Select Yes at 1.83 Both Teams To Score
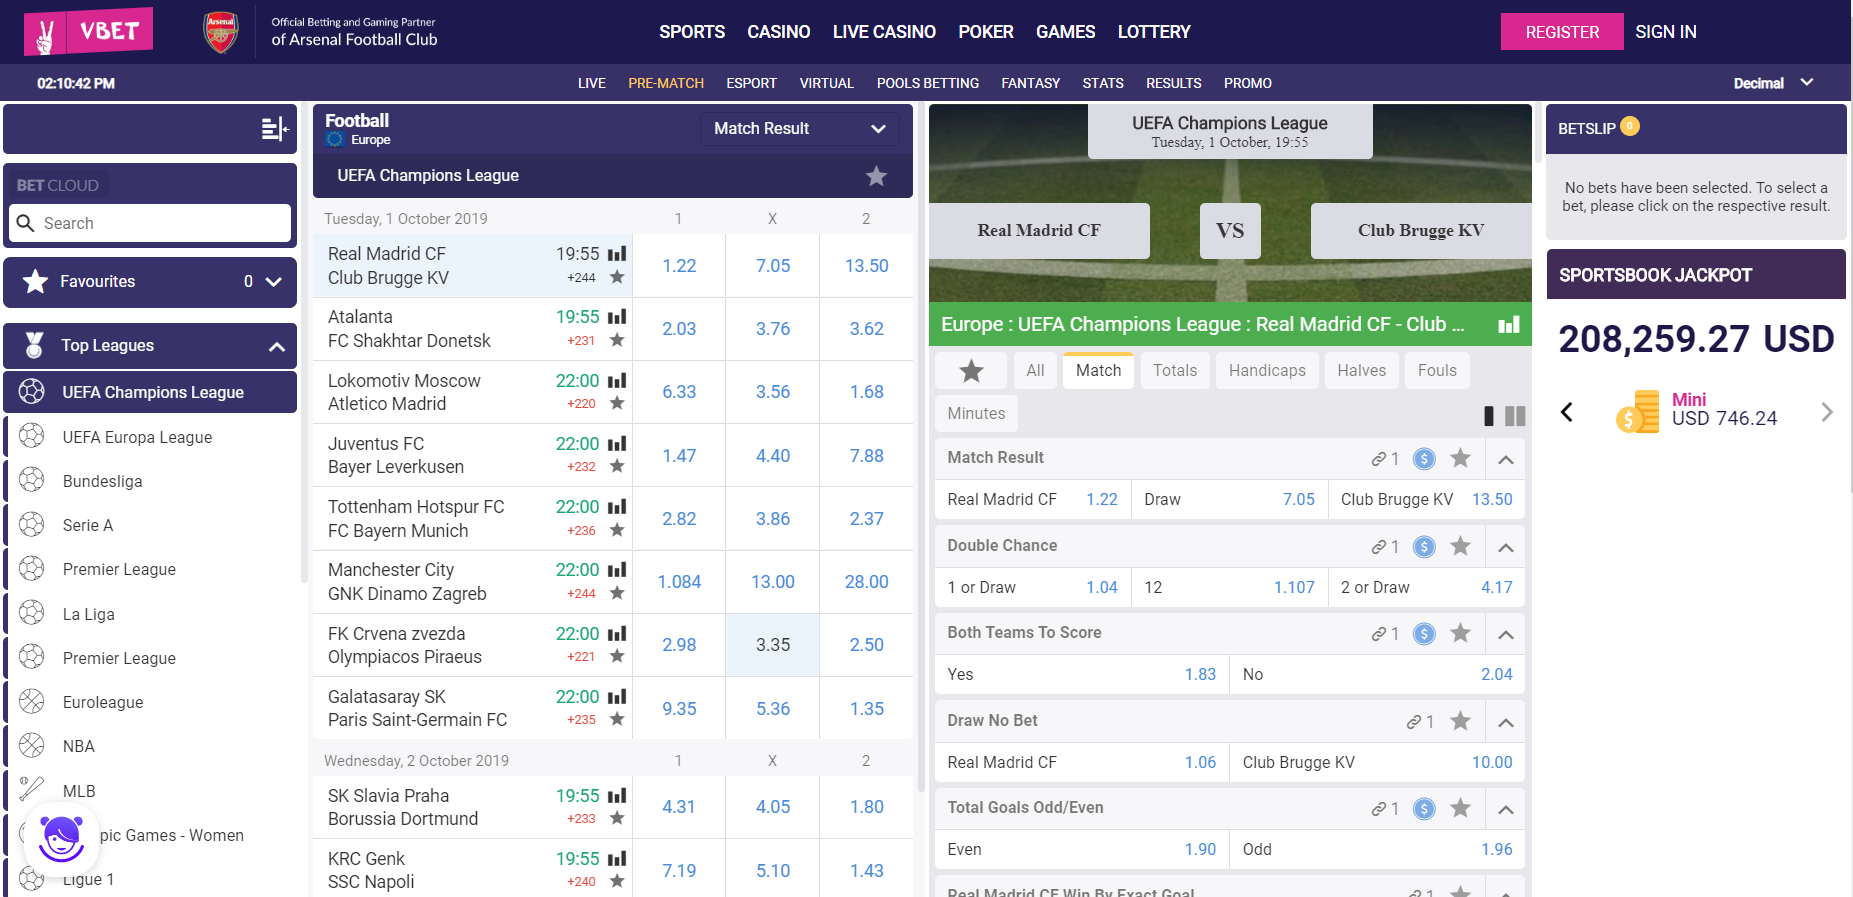This screenshot has width=1853, height=897. [x=1081, y=675]
